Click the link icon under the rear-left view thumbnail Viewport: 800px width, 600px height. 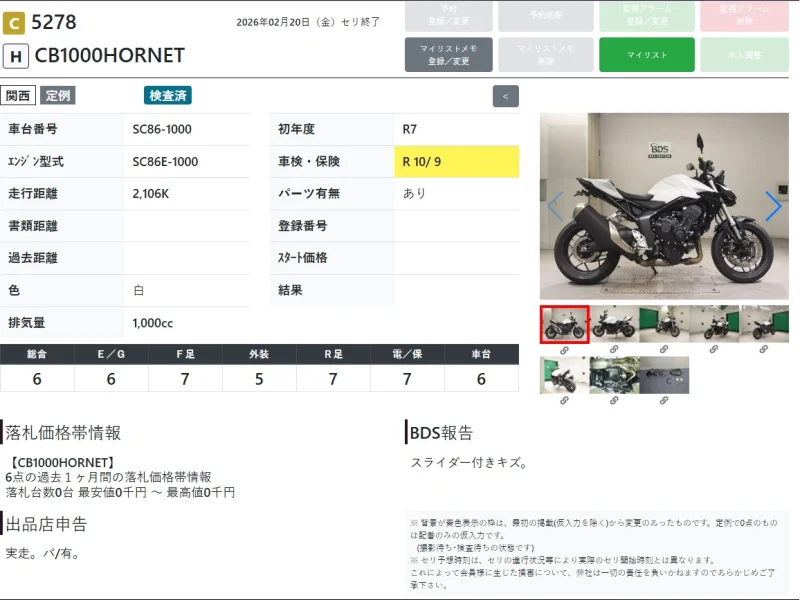click(564, 401)
